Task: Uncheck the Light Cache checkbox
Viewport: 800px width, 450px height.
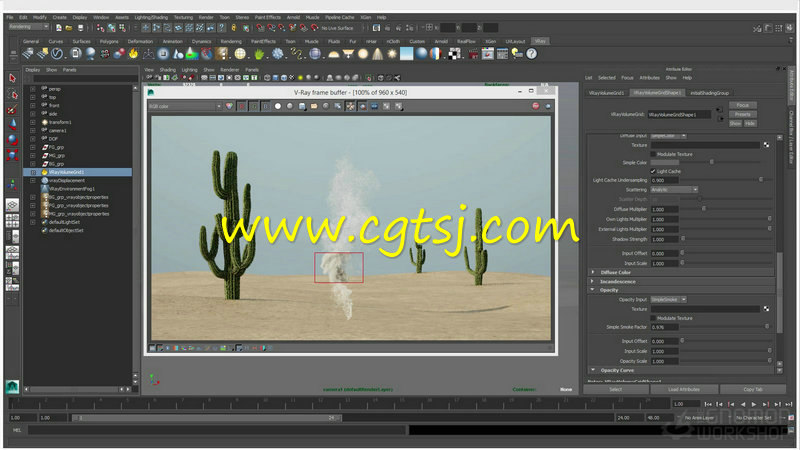Action: tap(653, 171)
